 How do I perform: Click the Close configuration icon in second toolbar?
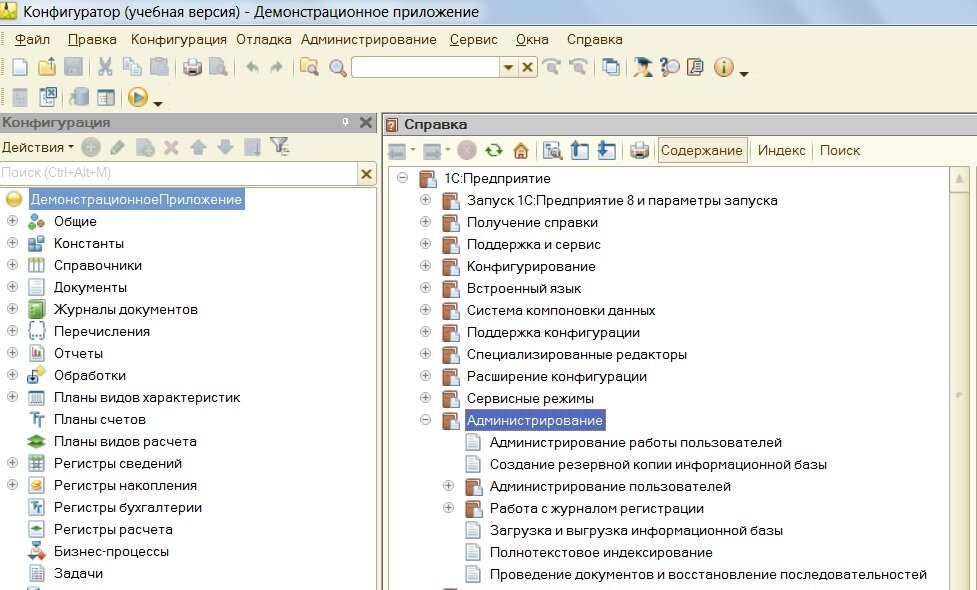click(47, 97)
